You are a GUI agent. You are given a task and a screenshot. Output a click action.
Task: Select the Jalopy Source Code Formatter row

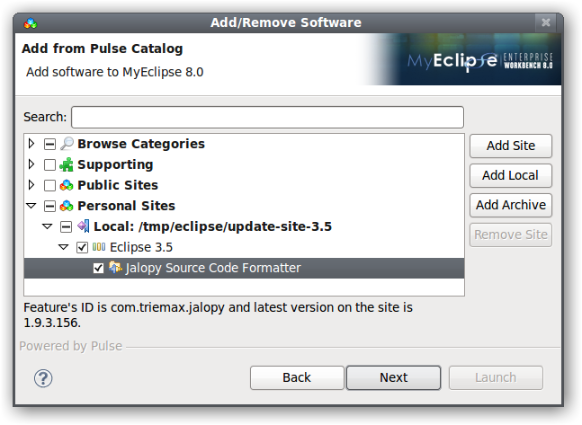(244, 268)
